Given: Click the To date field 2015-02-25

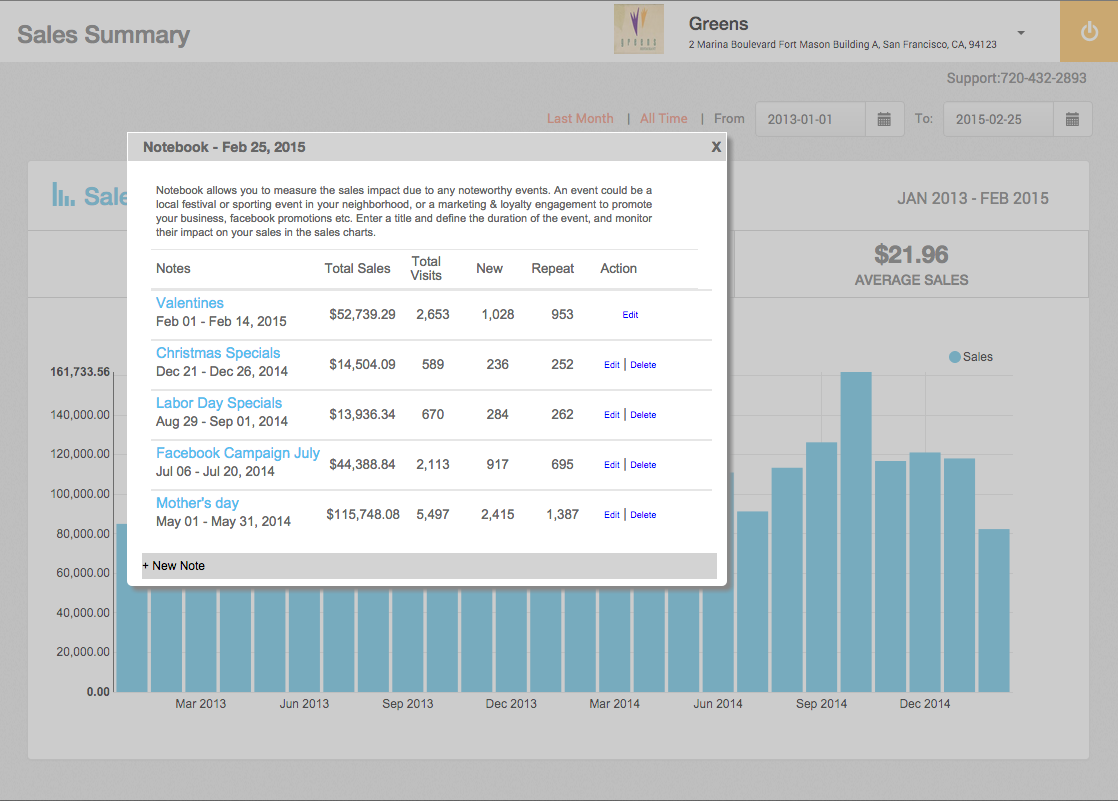Looking at the screenshot, I should 998,119.
